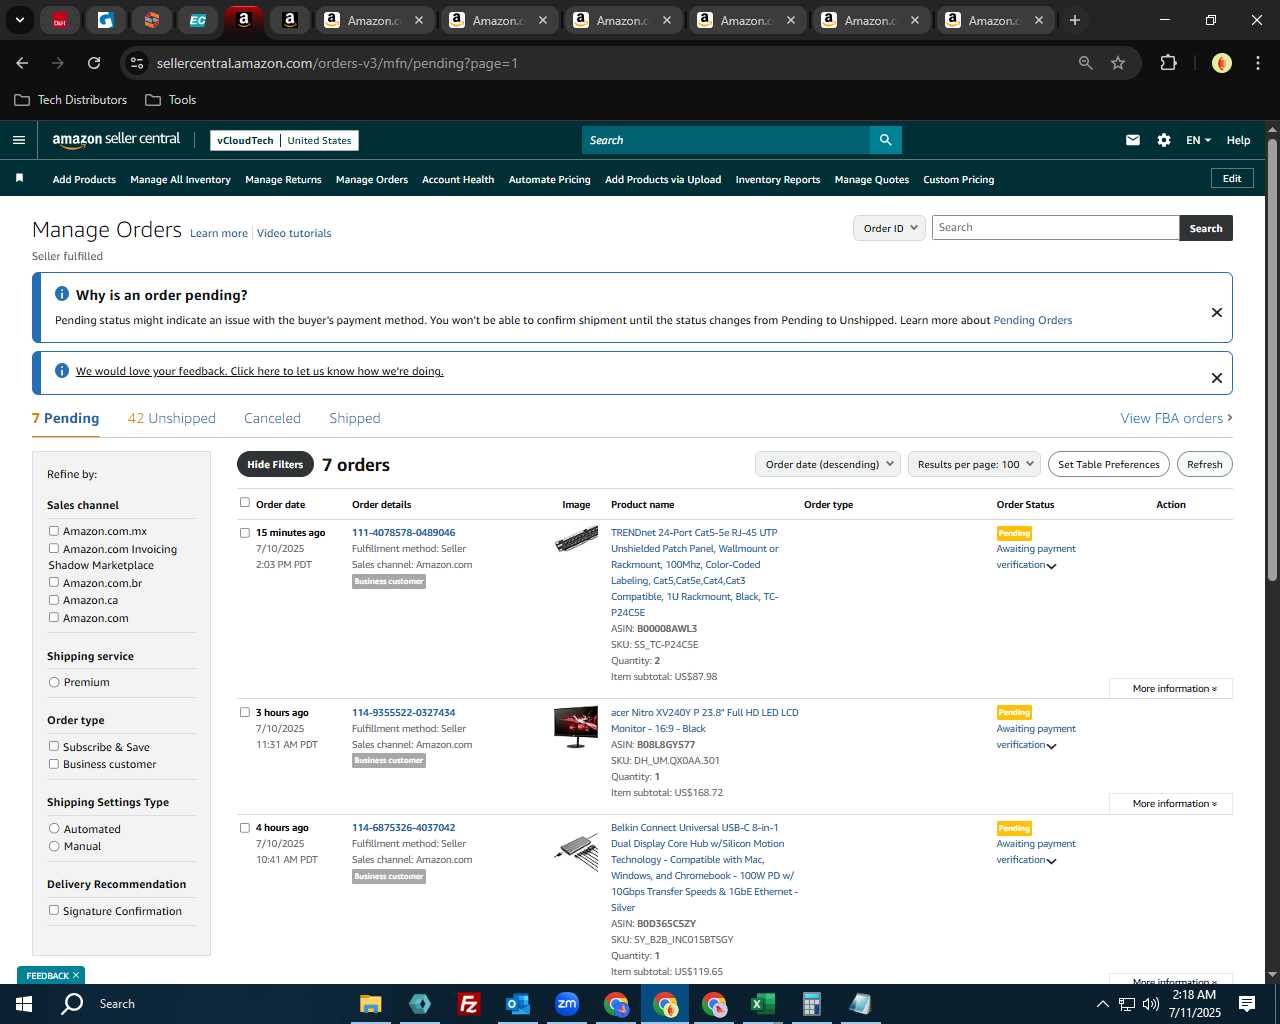Open FileZilla from the taskbar
This screenshot has width=1280, height=1024.
click(x=468, y=1004)
